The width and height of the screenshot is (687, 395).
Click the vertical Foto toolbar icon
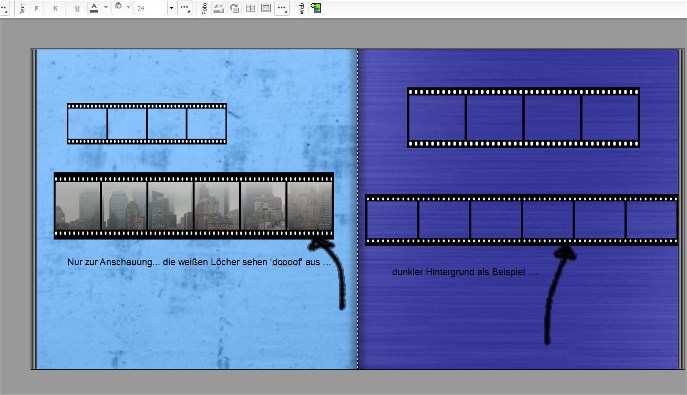point(204,8)
